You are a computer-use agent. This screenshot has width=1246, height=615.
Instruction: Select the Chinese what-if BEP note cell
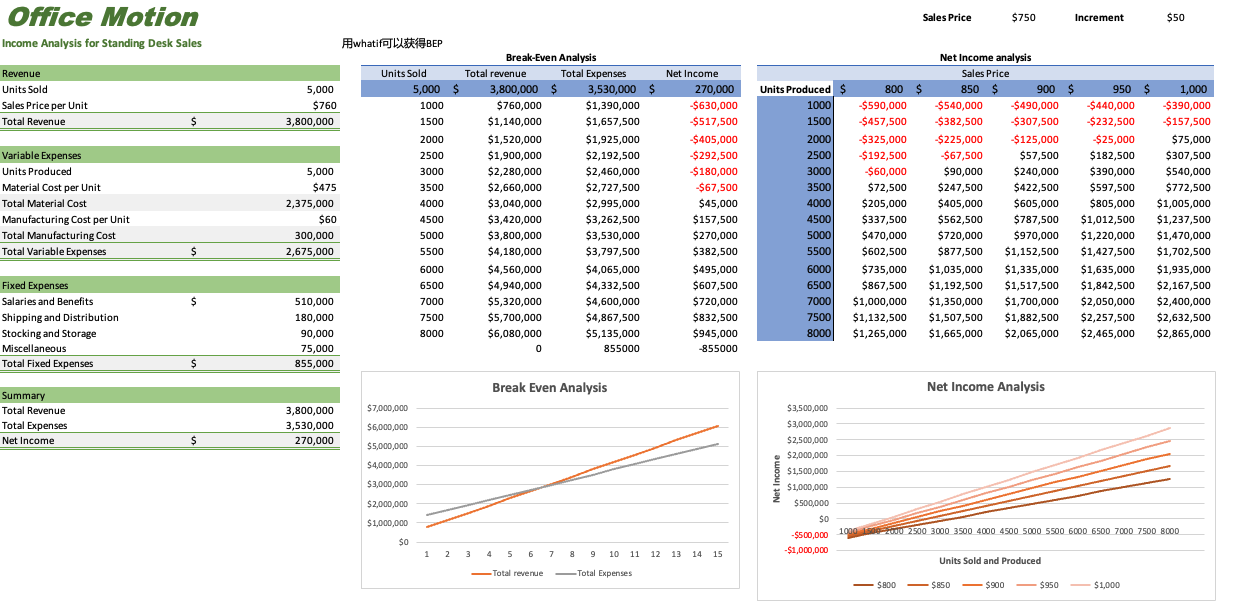(392, 43)
